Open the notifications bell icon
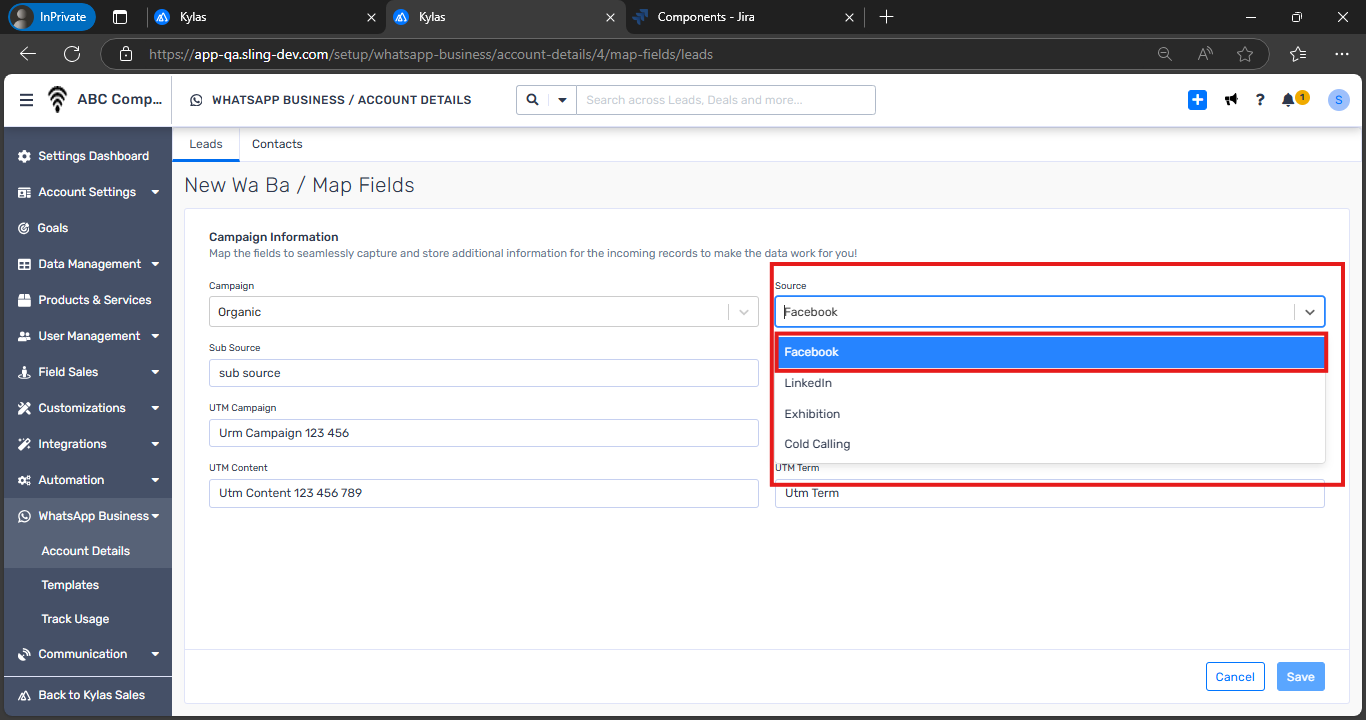 [x=1288, y=100]
